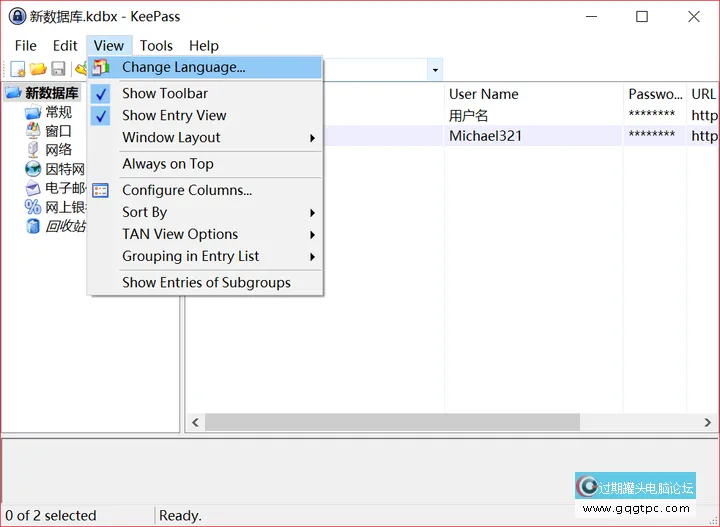
Task: Click the New Database toolbar icon
Action: 17,69
